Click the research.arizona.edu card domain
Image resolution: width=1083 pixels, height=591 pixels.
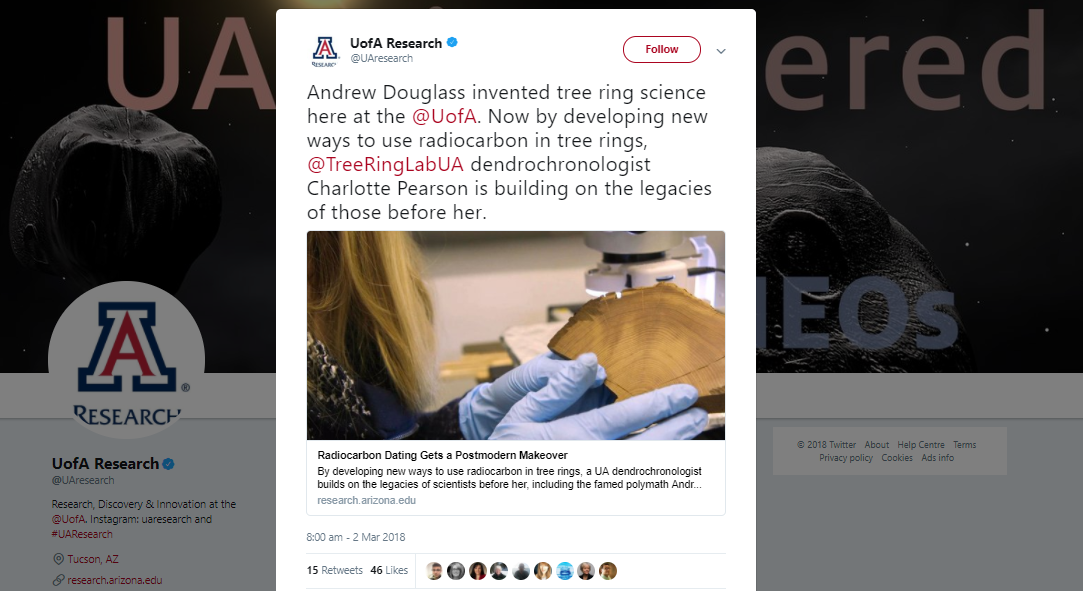pos(367,501)
